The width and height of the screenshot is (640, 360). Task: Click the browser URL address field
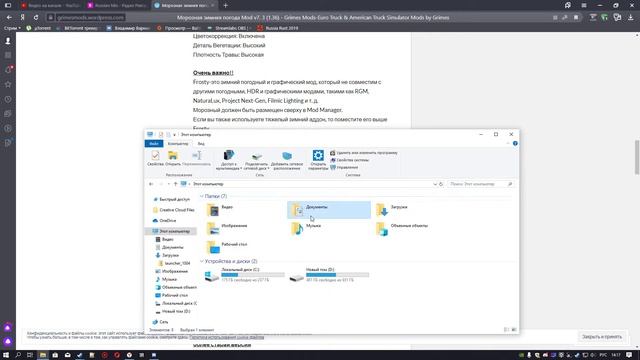click(x=90, y=18)
